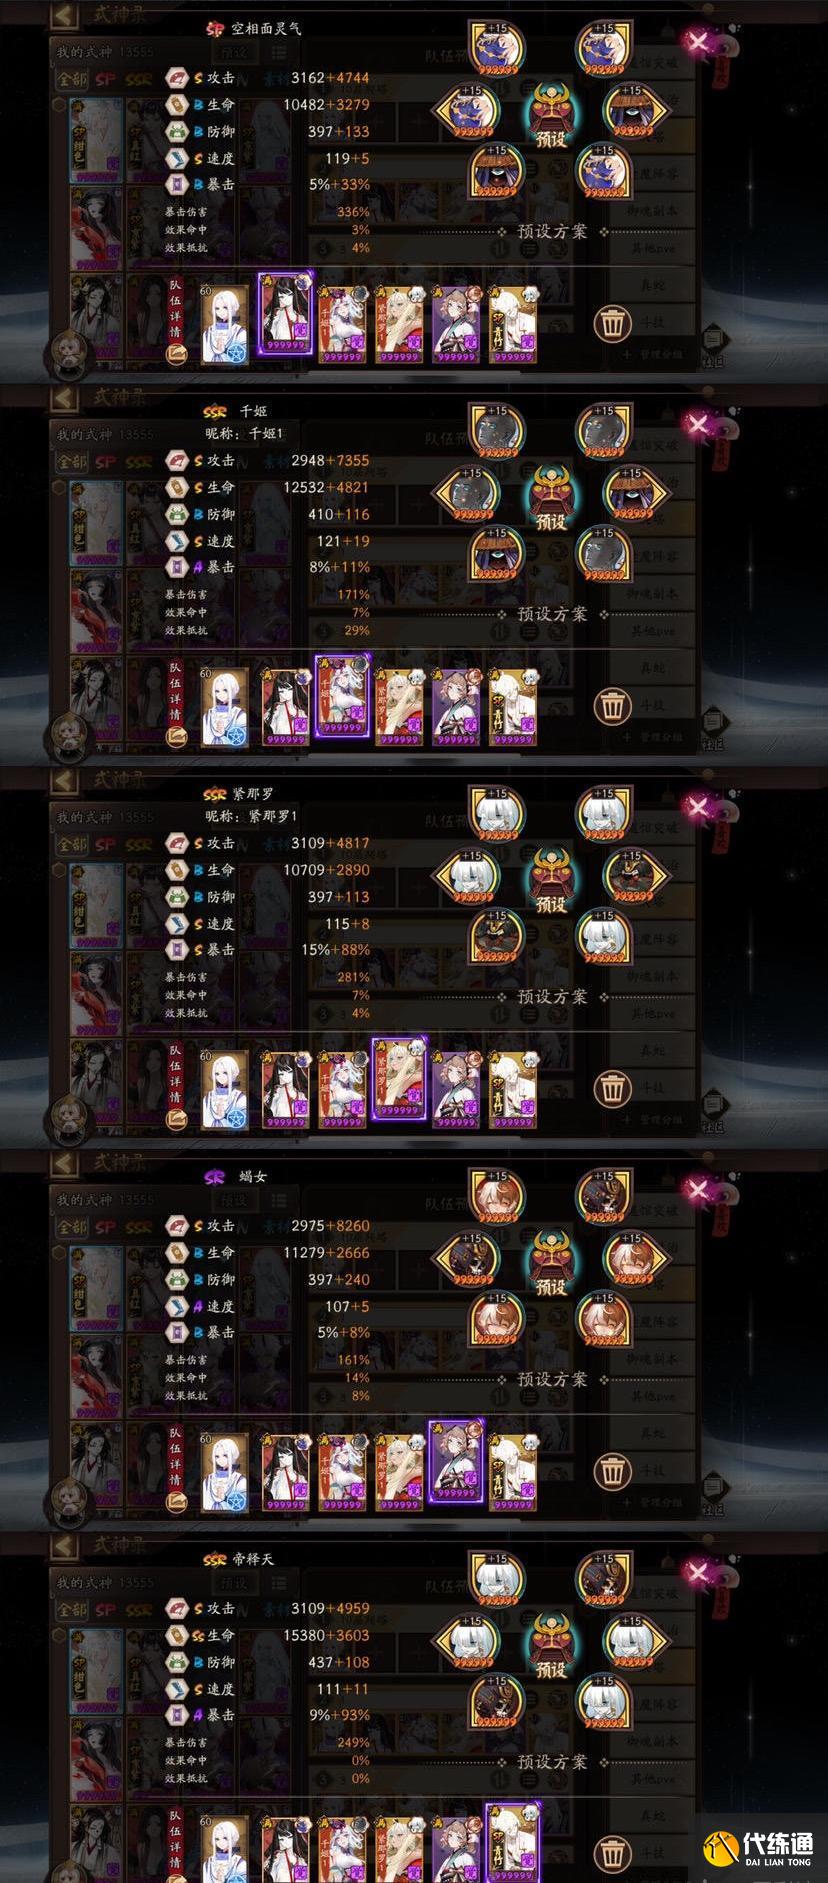Open 预设方案 heading in 帝释天 panel
Screen dimensions: 828x1883
click(x=552, y=1762)
